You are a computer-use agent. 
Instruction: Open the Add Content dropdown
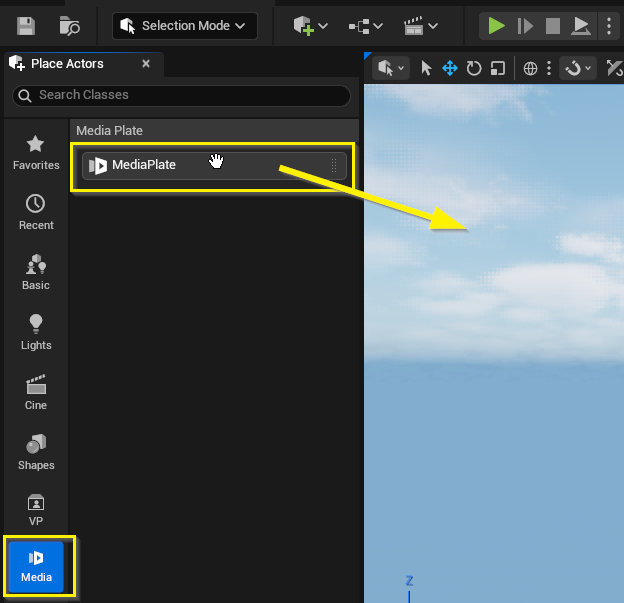[x=311, y=26]
